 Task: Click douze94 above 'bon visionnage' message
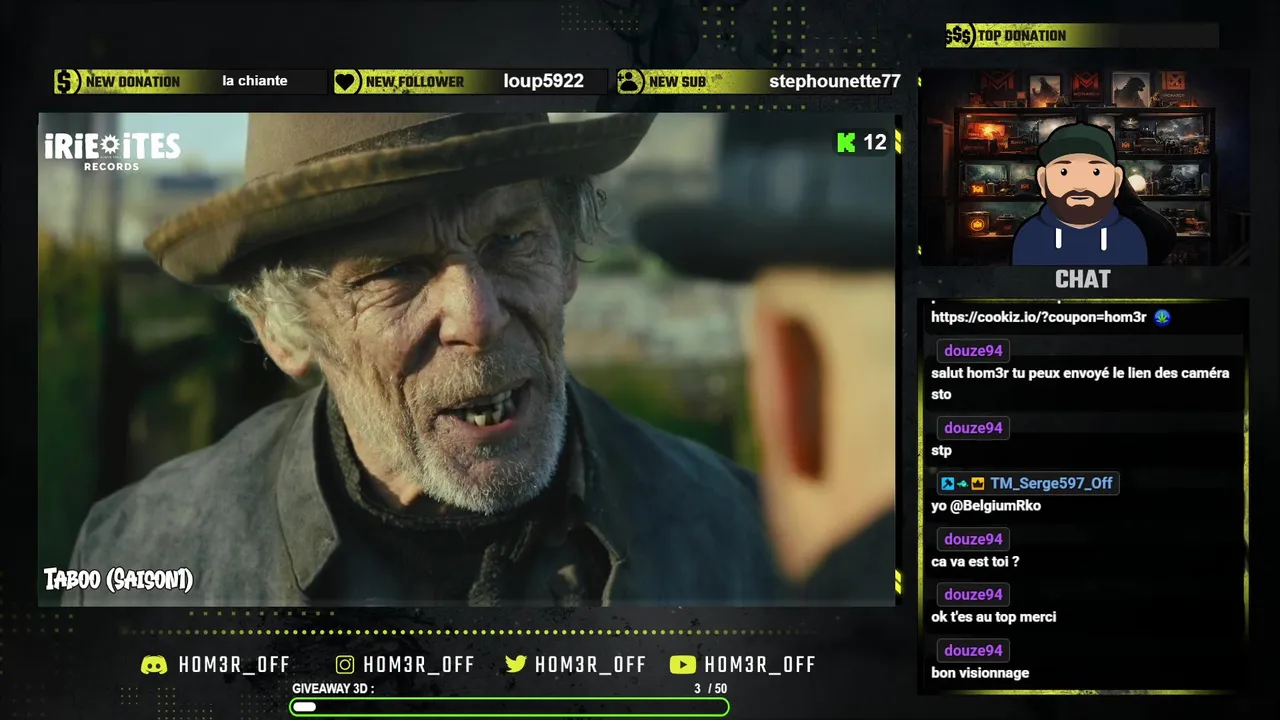[973, 651]
